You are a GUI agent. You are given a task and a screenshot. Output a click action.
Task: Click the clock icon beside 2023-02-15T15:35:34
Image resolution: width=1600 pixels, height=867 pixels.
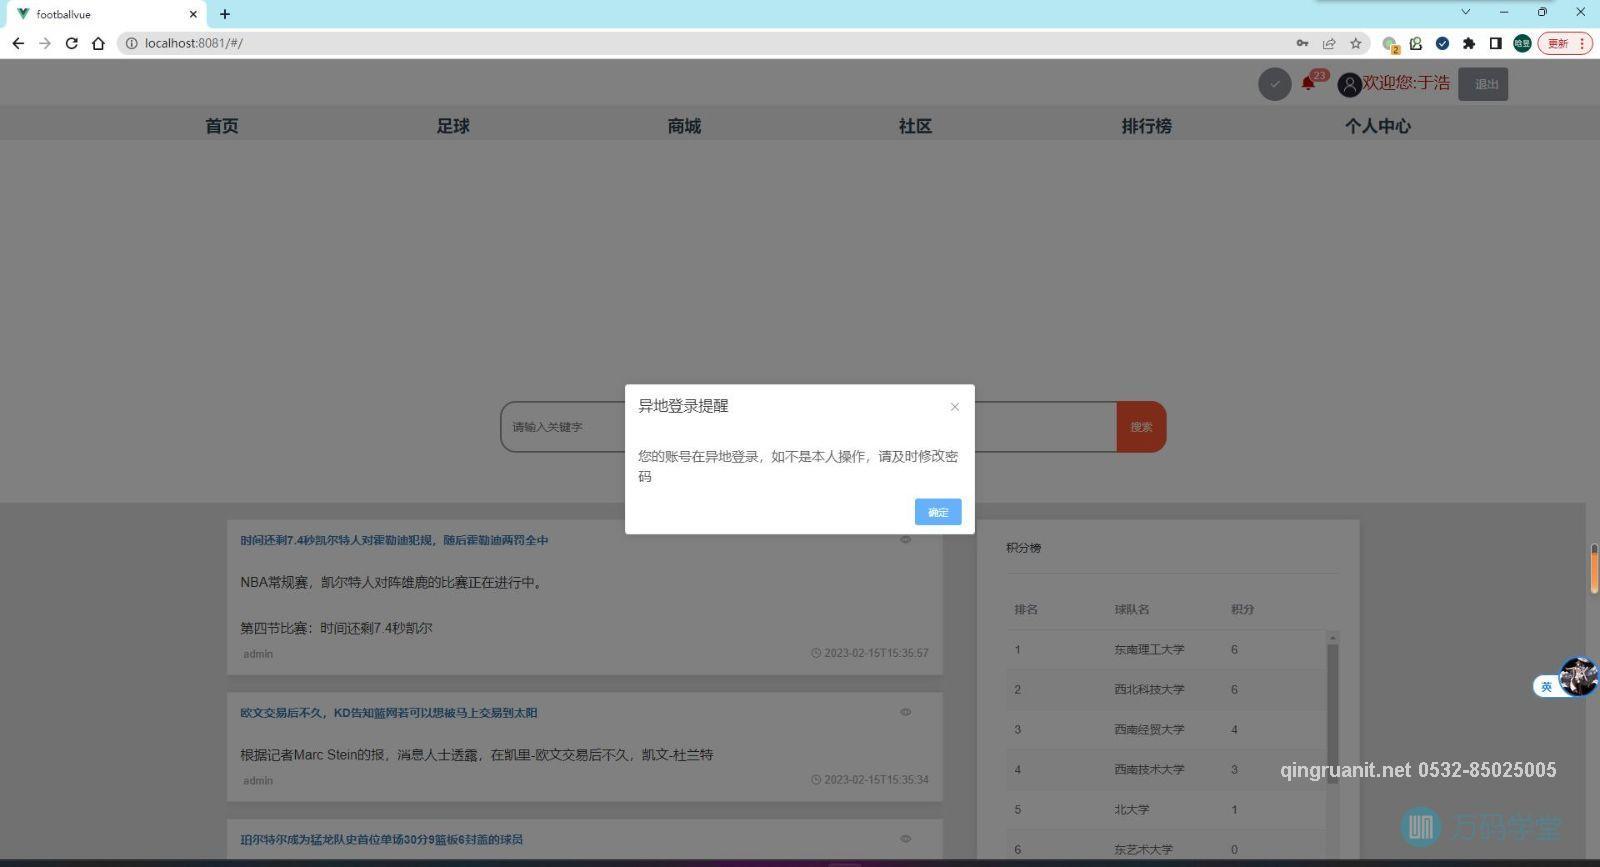pyautogui.click(x=816, y=780)
